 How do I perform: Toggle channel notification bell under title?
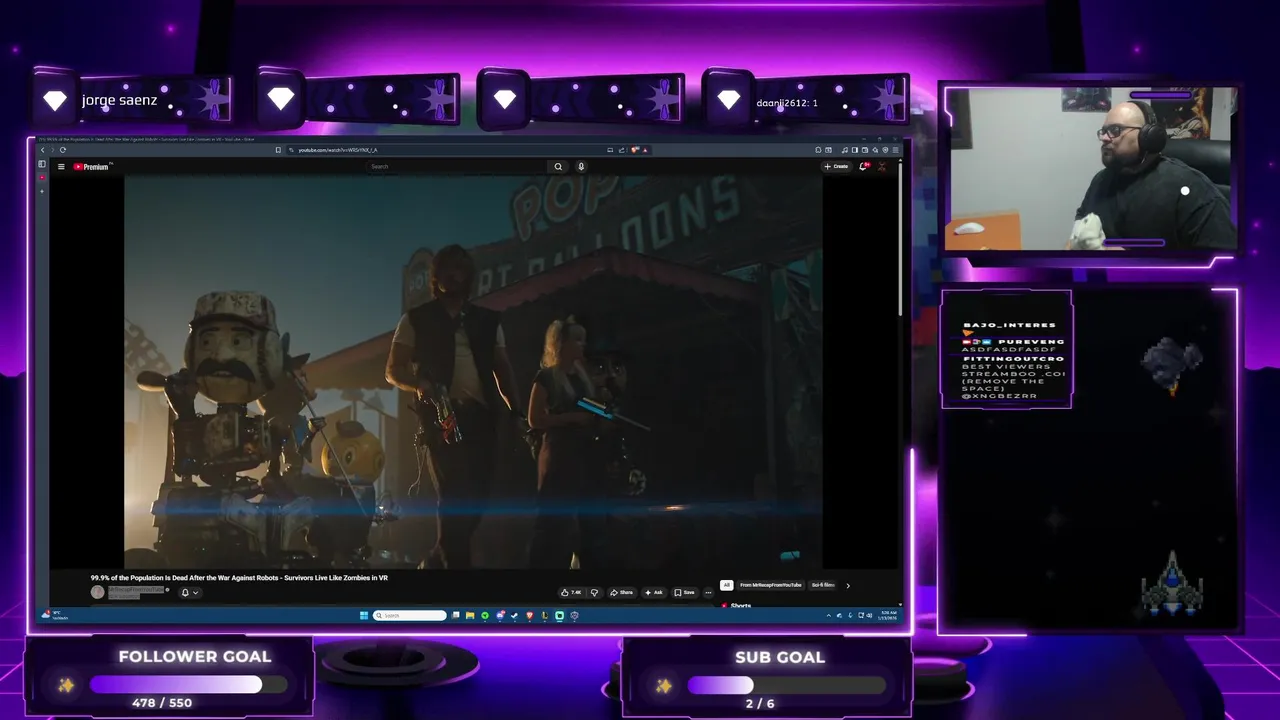[185, 592]
